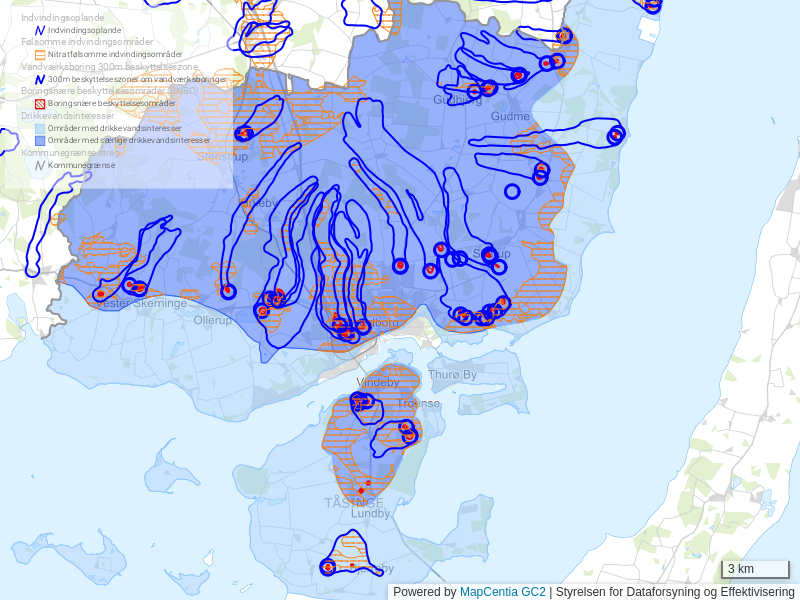Image resolution: width=800 pixels, height=600 pixels.
Task: Click the Kommunegrænse legend label text
Action: [x=81, y=165]
